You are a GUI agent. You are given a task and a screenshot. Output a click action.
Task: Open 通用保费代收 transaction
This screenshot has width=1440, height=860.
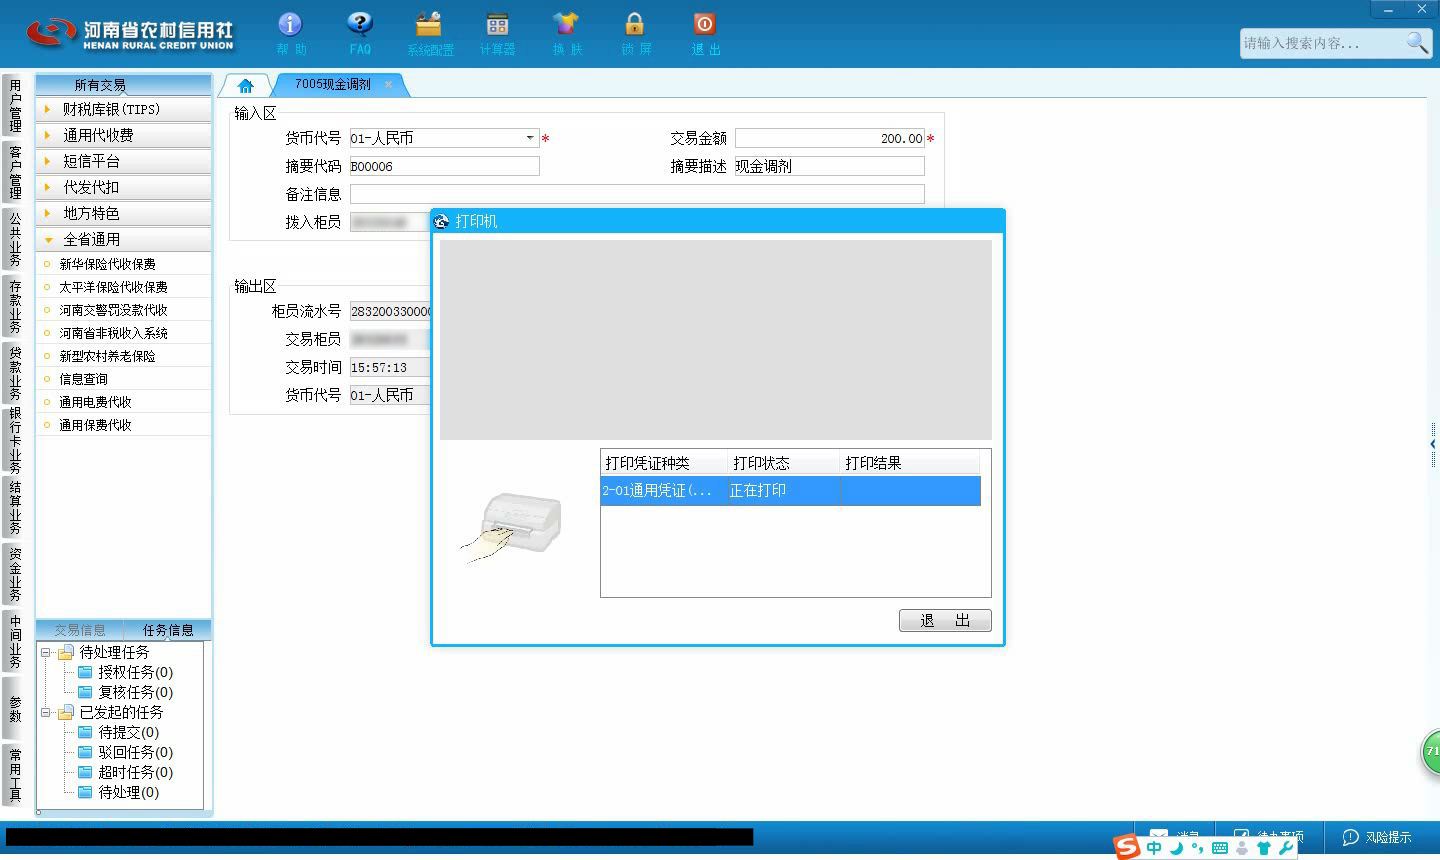(x=95, y=425)
